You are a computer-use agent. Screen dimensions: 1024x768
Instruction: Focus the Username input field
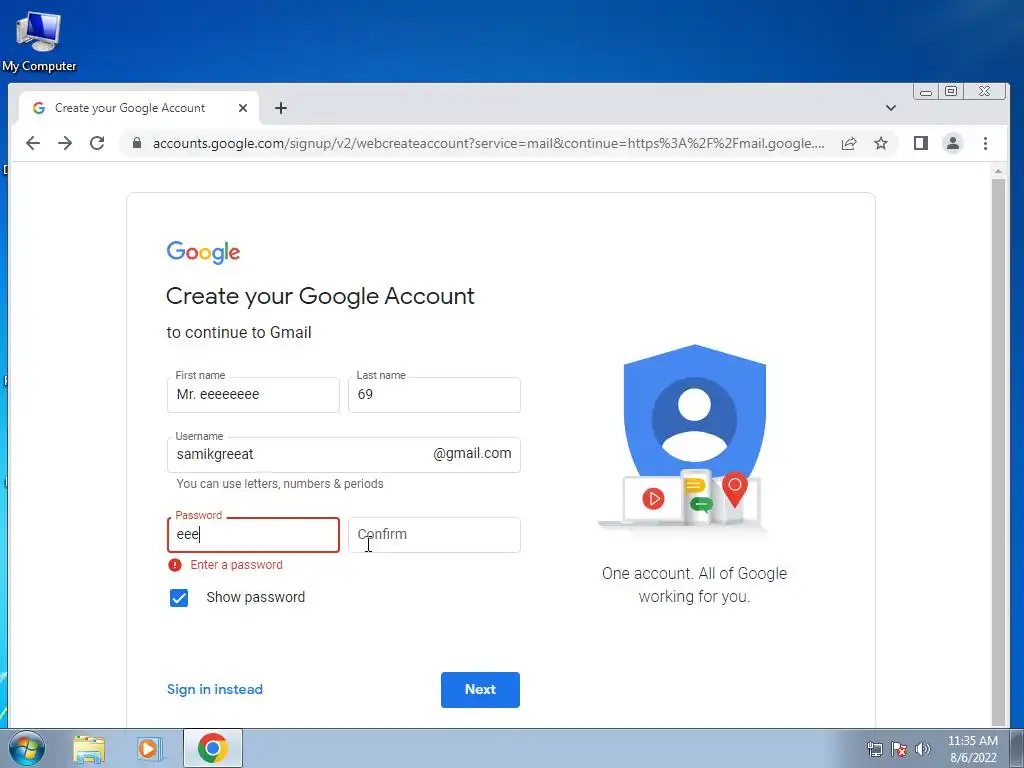344,455
